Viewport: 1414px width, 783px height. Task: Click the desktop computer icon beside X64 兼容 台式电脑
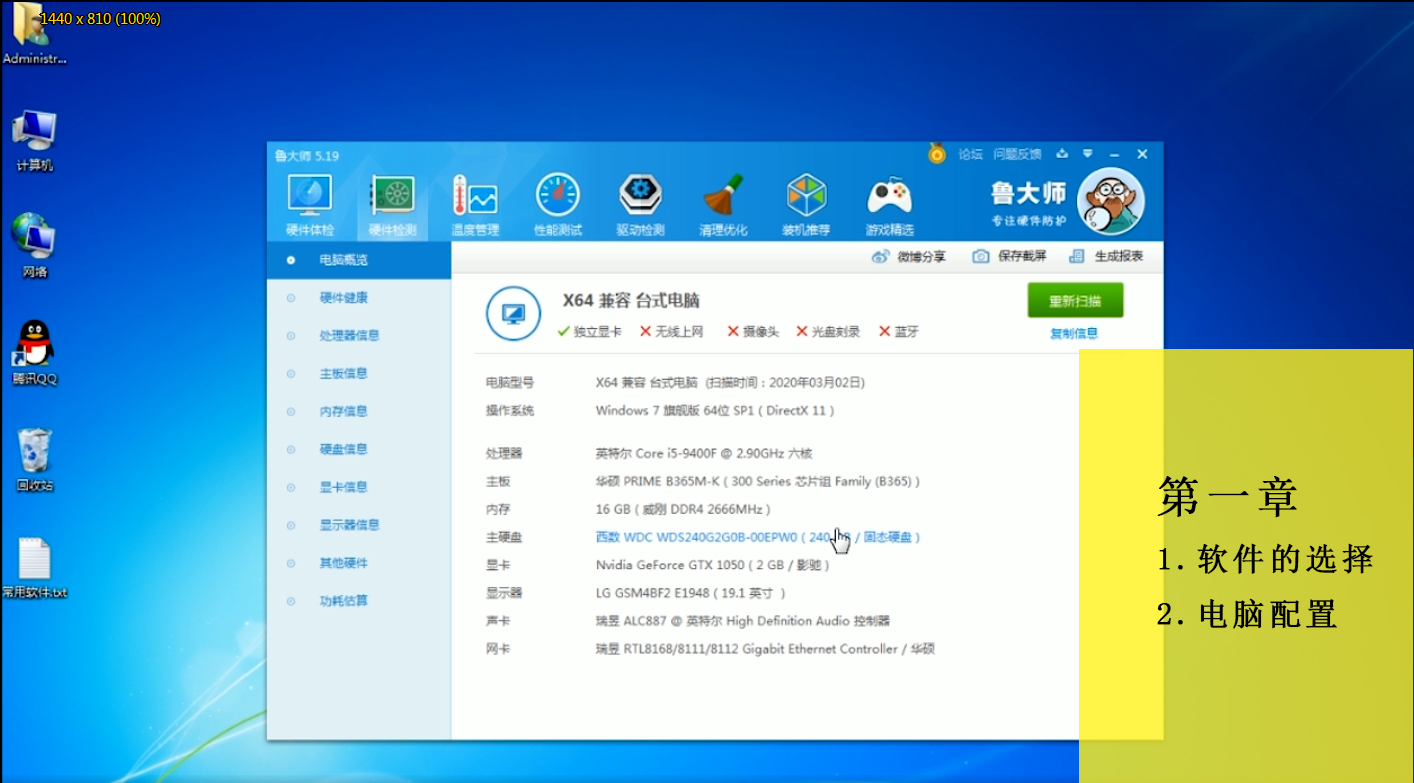pos(514,314)
